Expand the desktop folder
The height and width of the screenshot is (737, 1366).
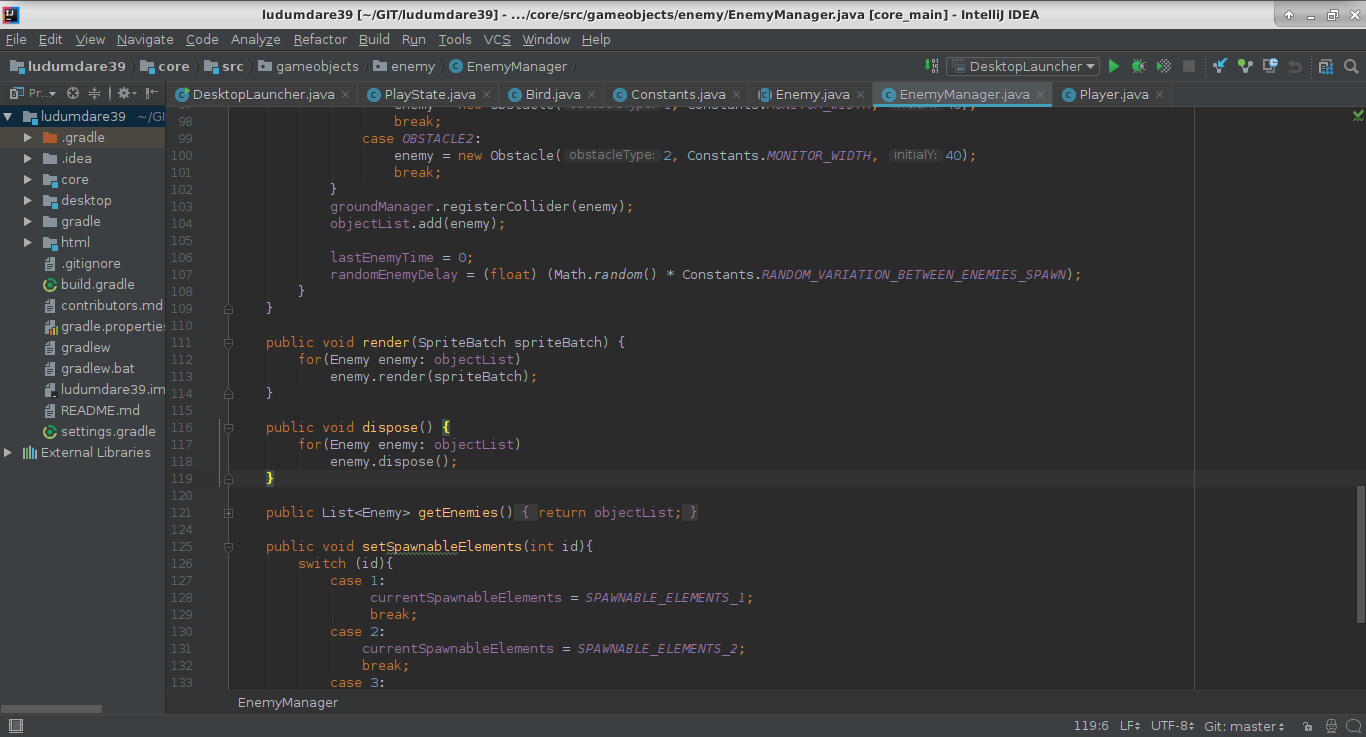(x=28, y=201)
